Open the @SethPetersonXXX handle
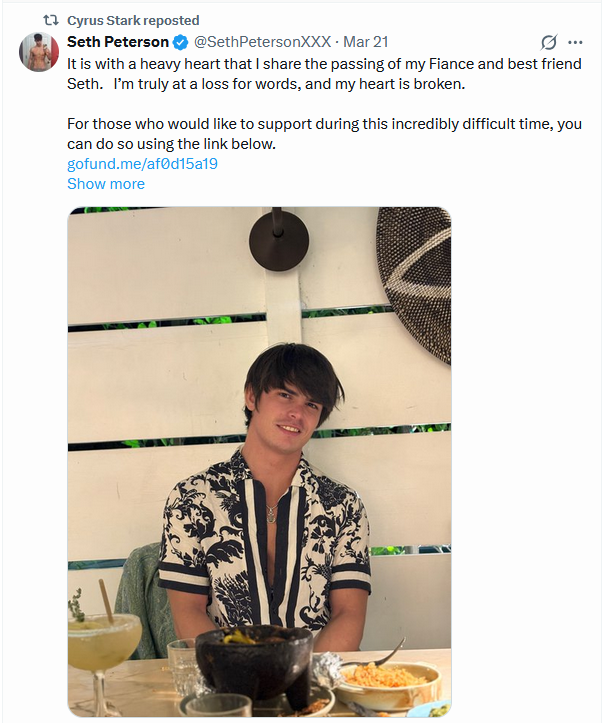The width and height of the screenshot is (603, 723). coord(262,42)
